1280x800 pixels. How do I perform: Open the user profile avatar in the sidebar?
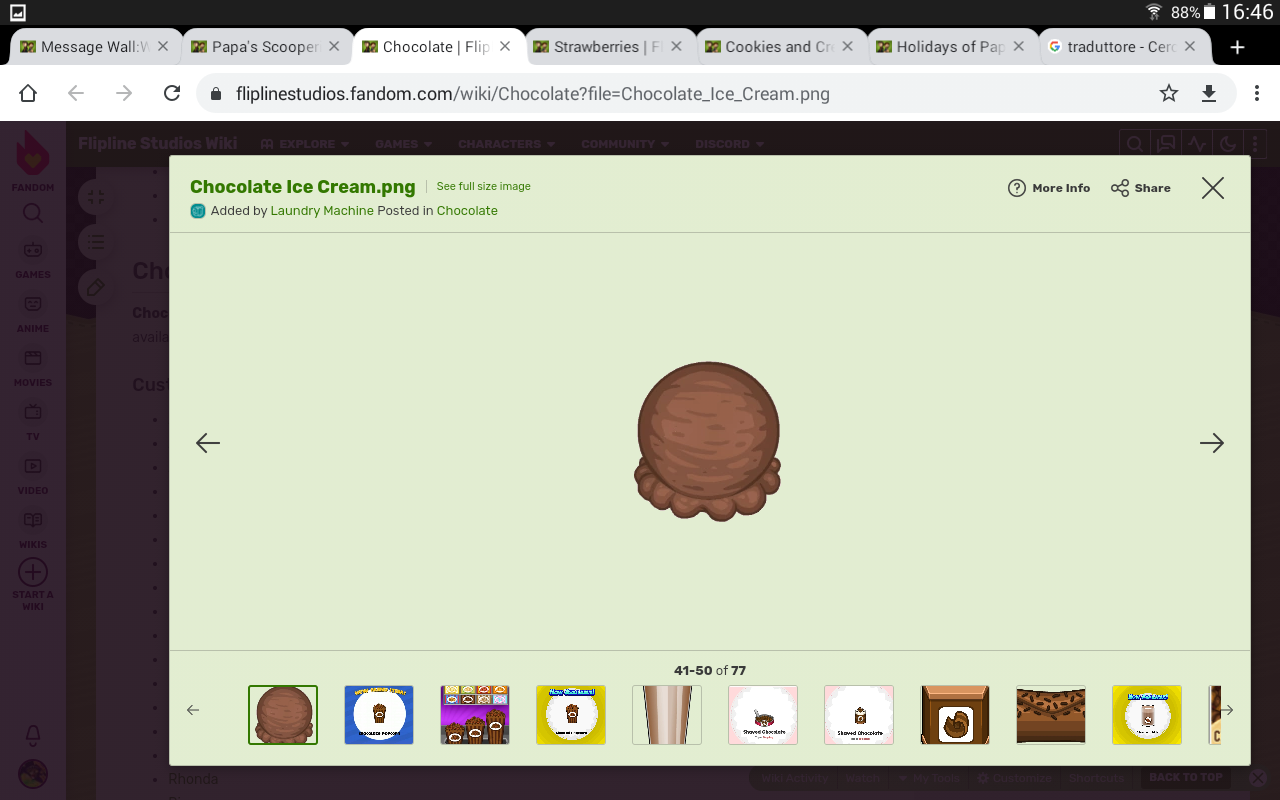point(33,774)
